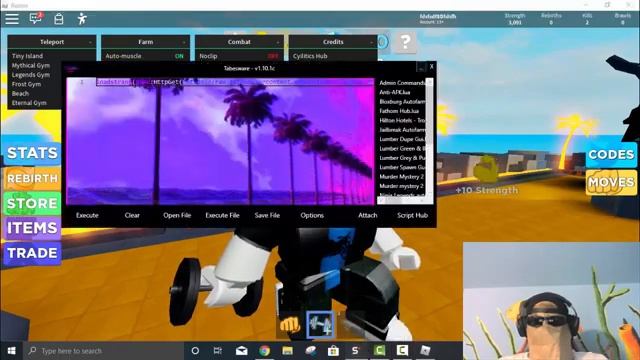Select Admin Commands script in list
The width and height of the screenshot is (640, 360).
(x=402, y=83)
